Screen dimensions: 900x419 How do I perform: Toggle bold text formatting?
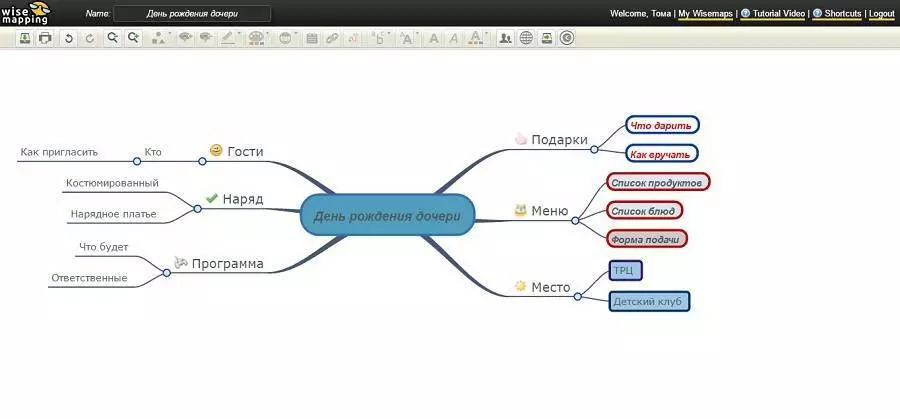pyautogui.click(x=433, y=38)
